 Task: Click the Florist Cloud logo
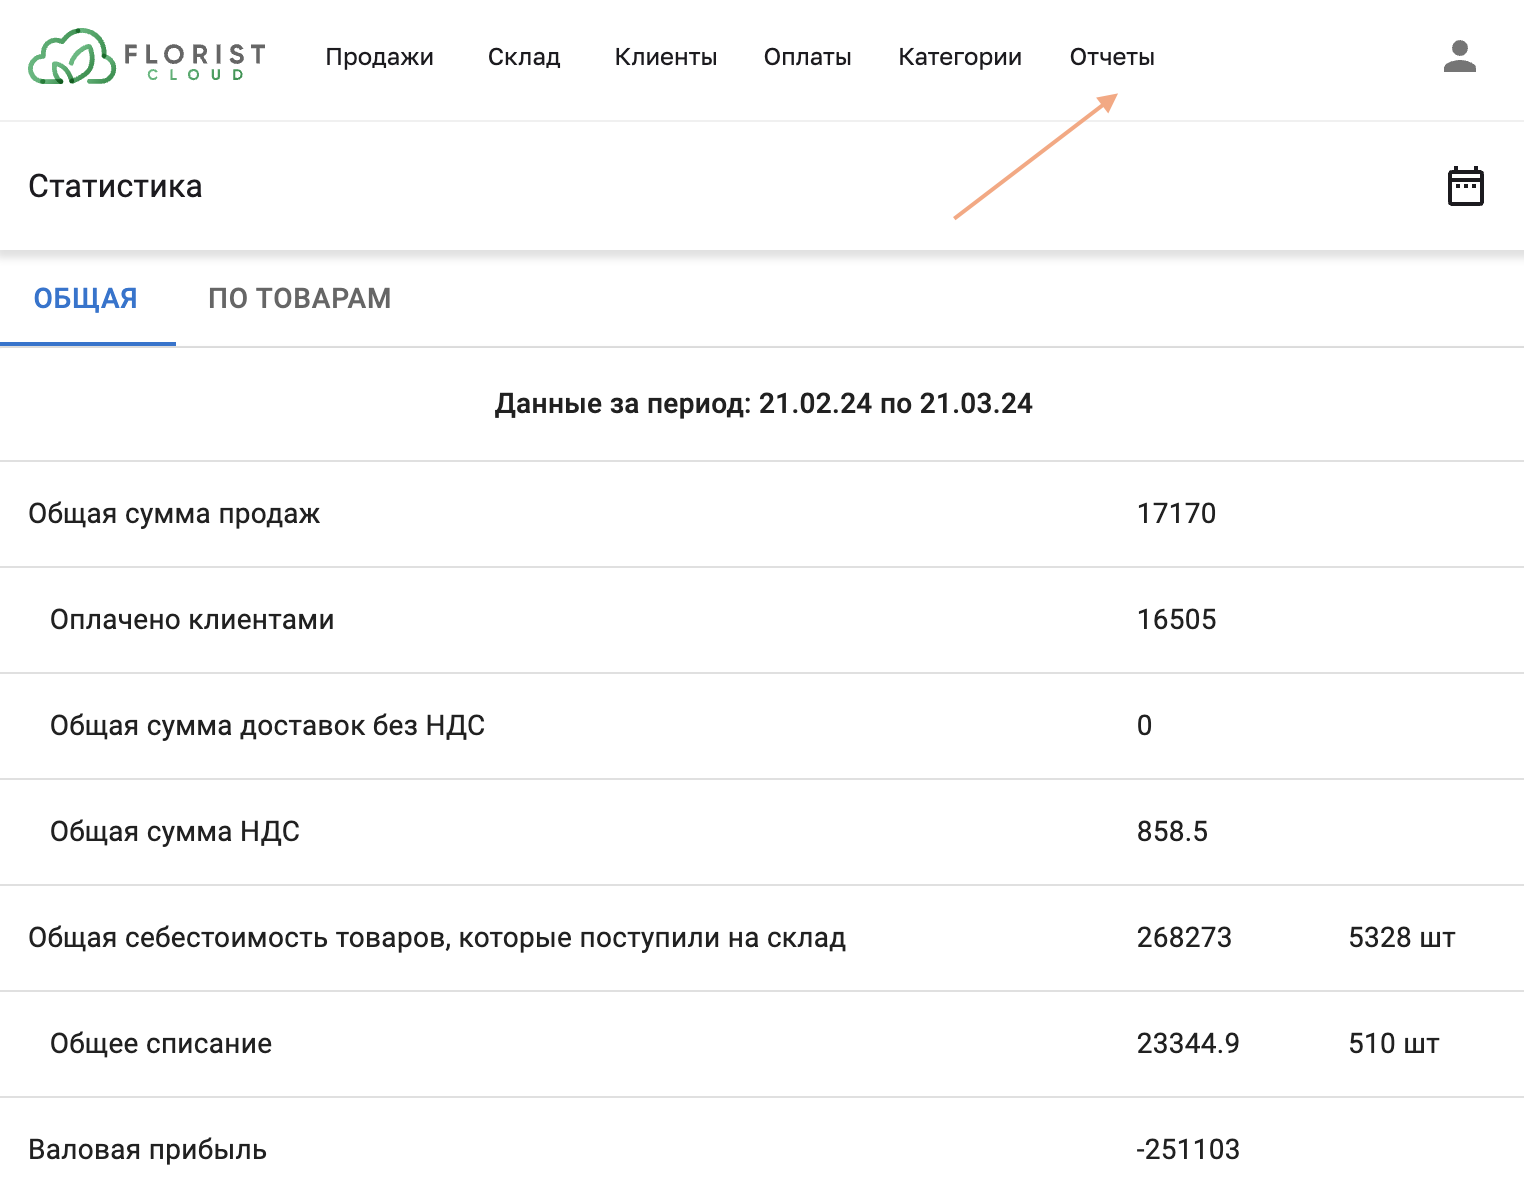147,57
